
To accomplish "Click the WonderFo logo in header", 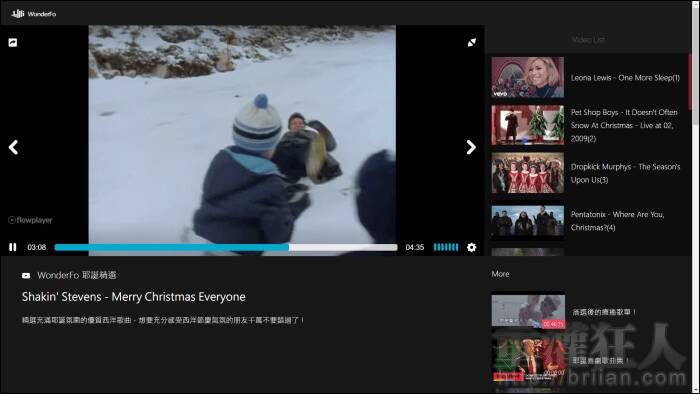I will tap(33, 14).
